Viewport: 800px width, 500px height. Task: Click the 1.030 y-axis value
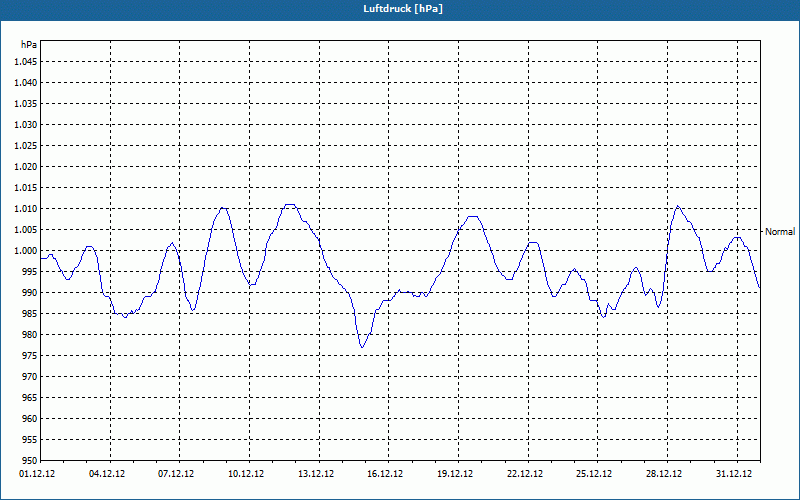tap(26, 124)
